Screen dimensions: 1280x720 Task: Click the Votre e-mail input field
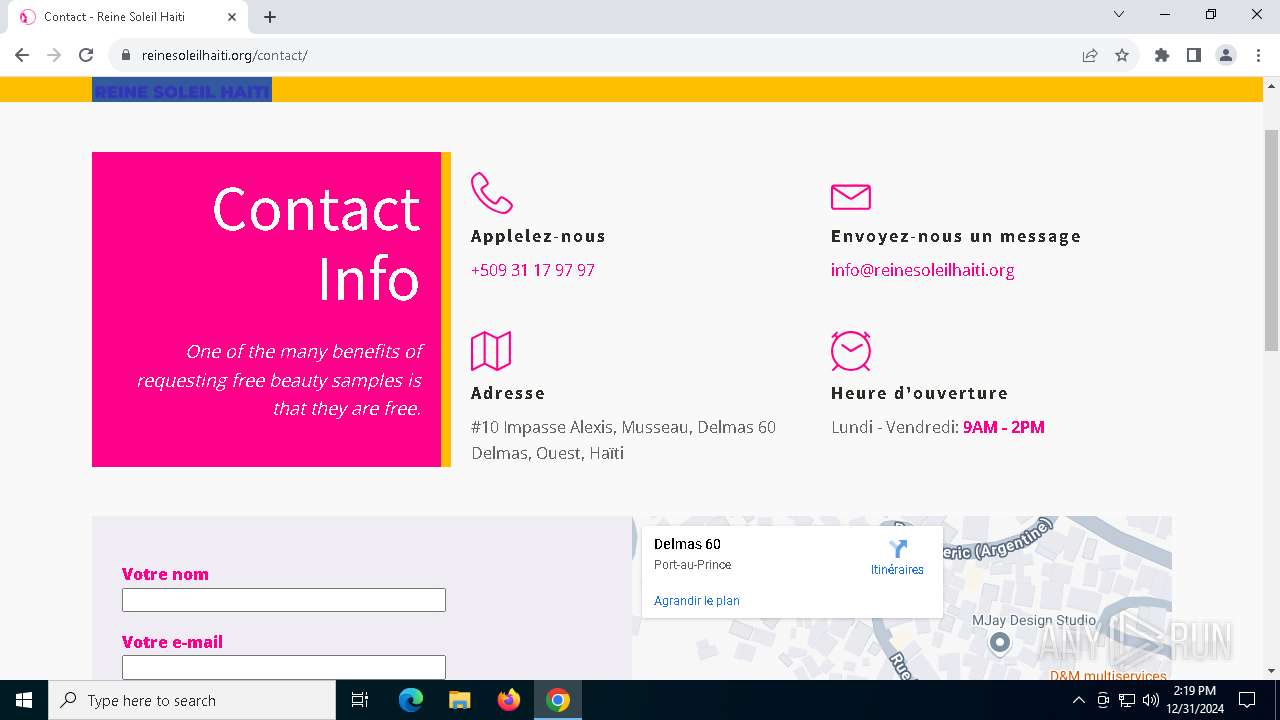[x=284, y=667]
